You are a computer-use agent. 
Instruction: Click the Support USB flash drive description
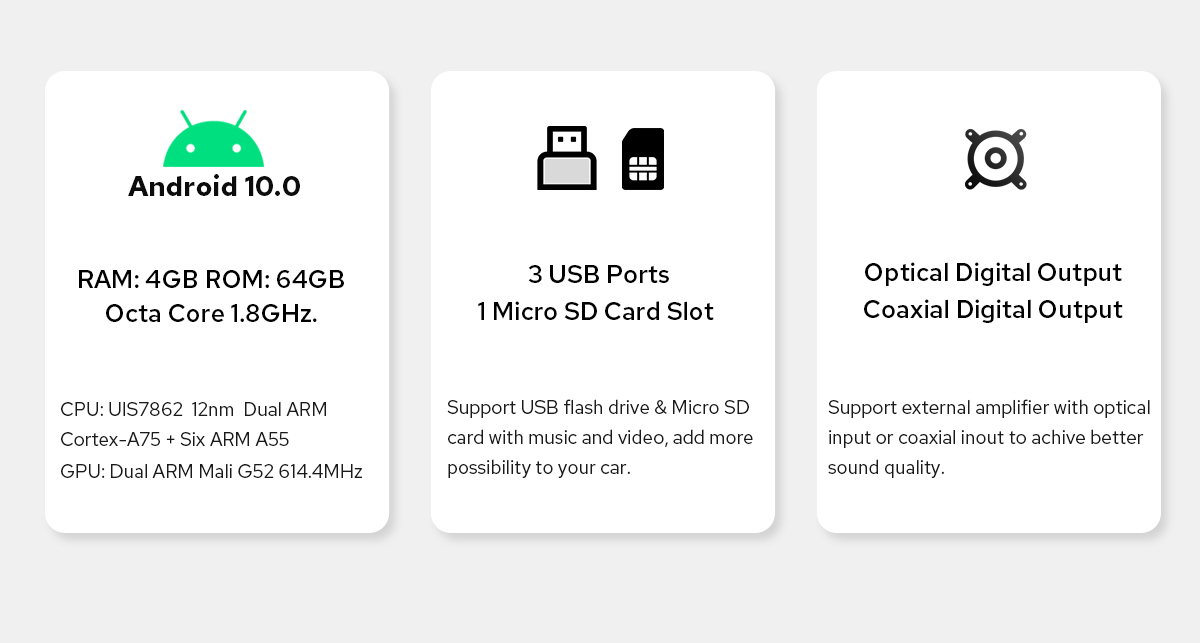pyautogui.click(x=600, y=437)
